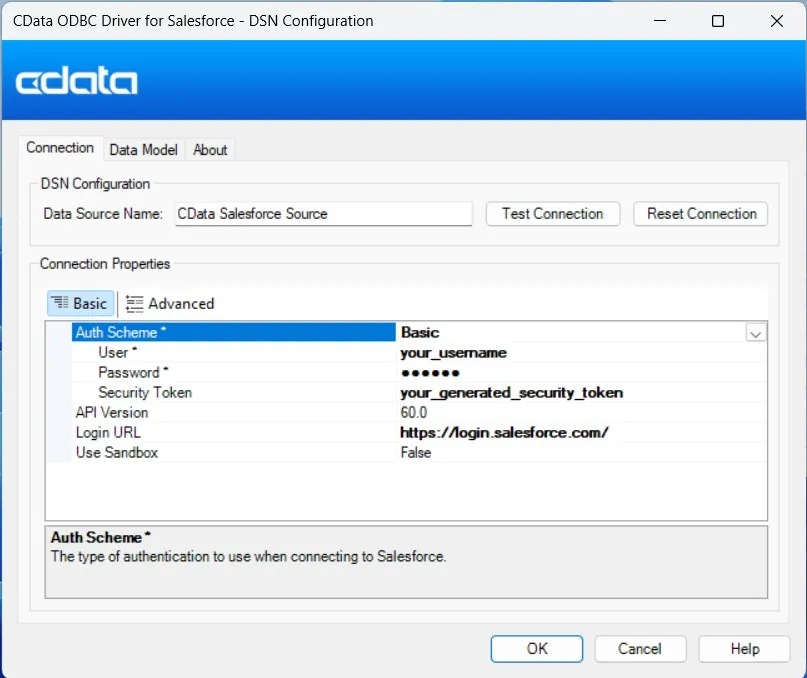Open the About tab
The image size is (807, 678).
210,149
